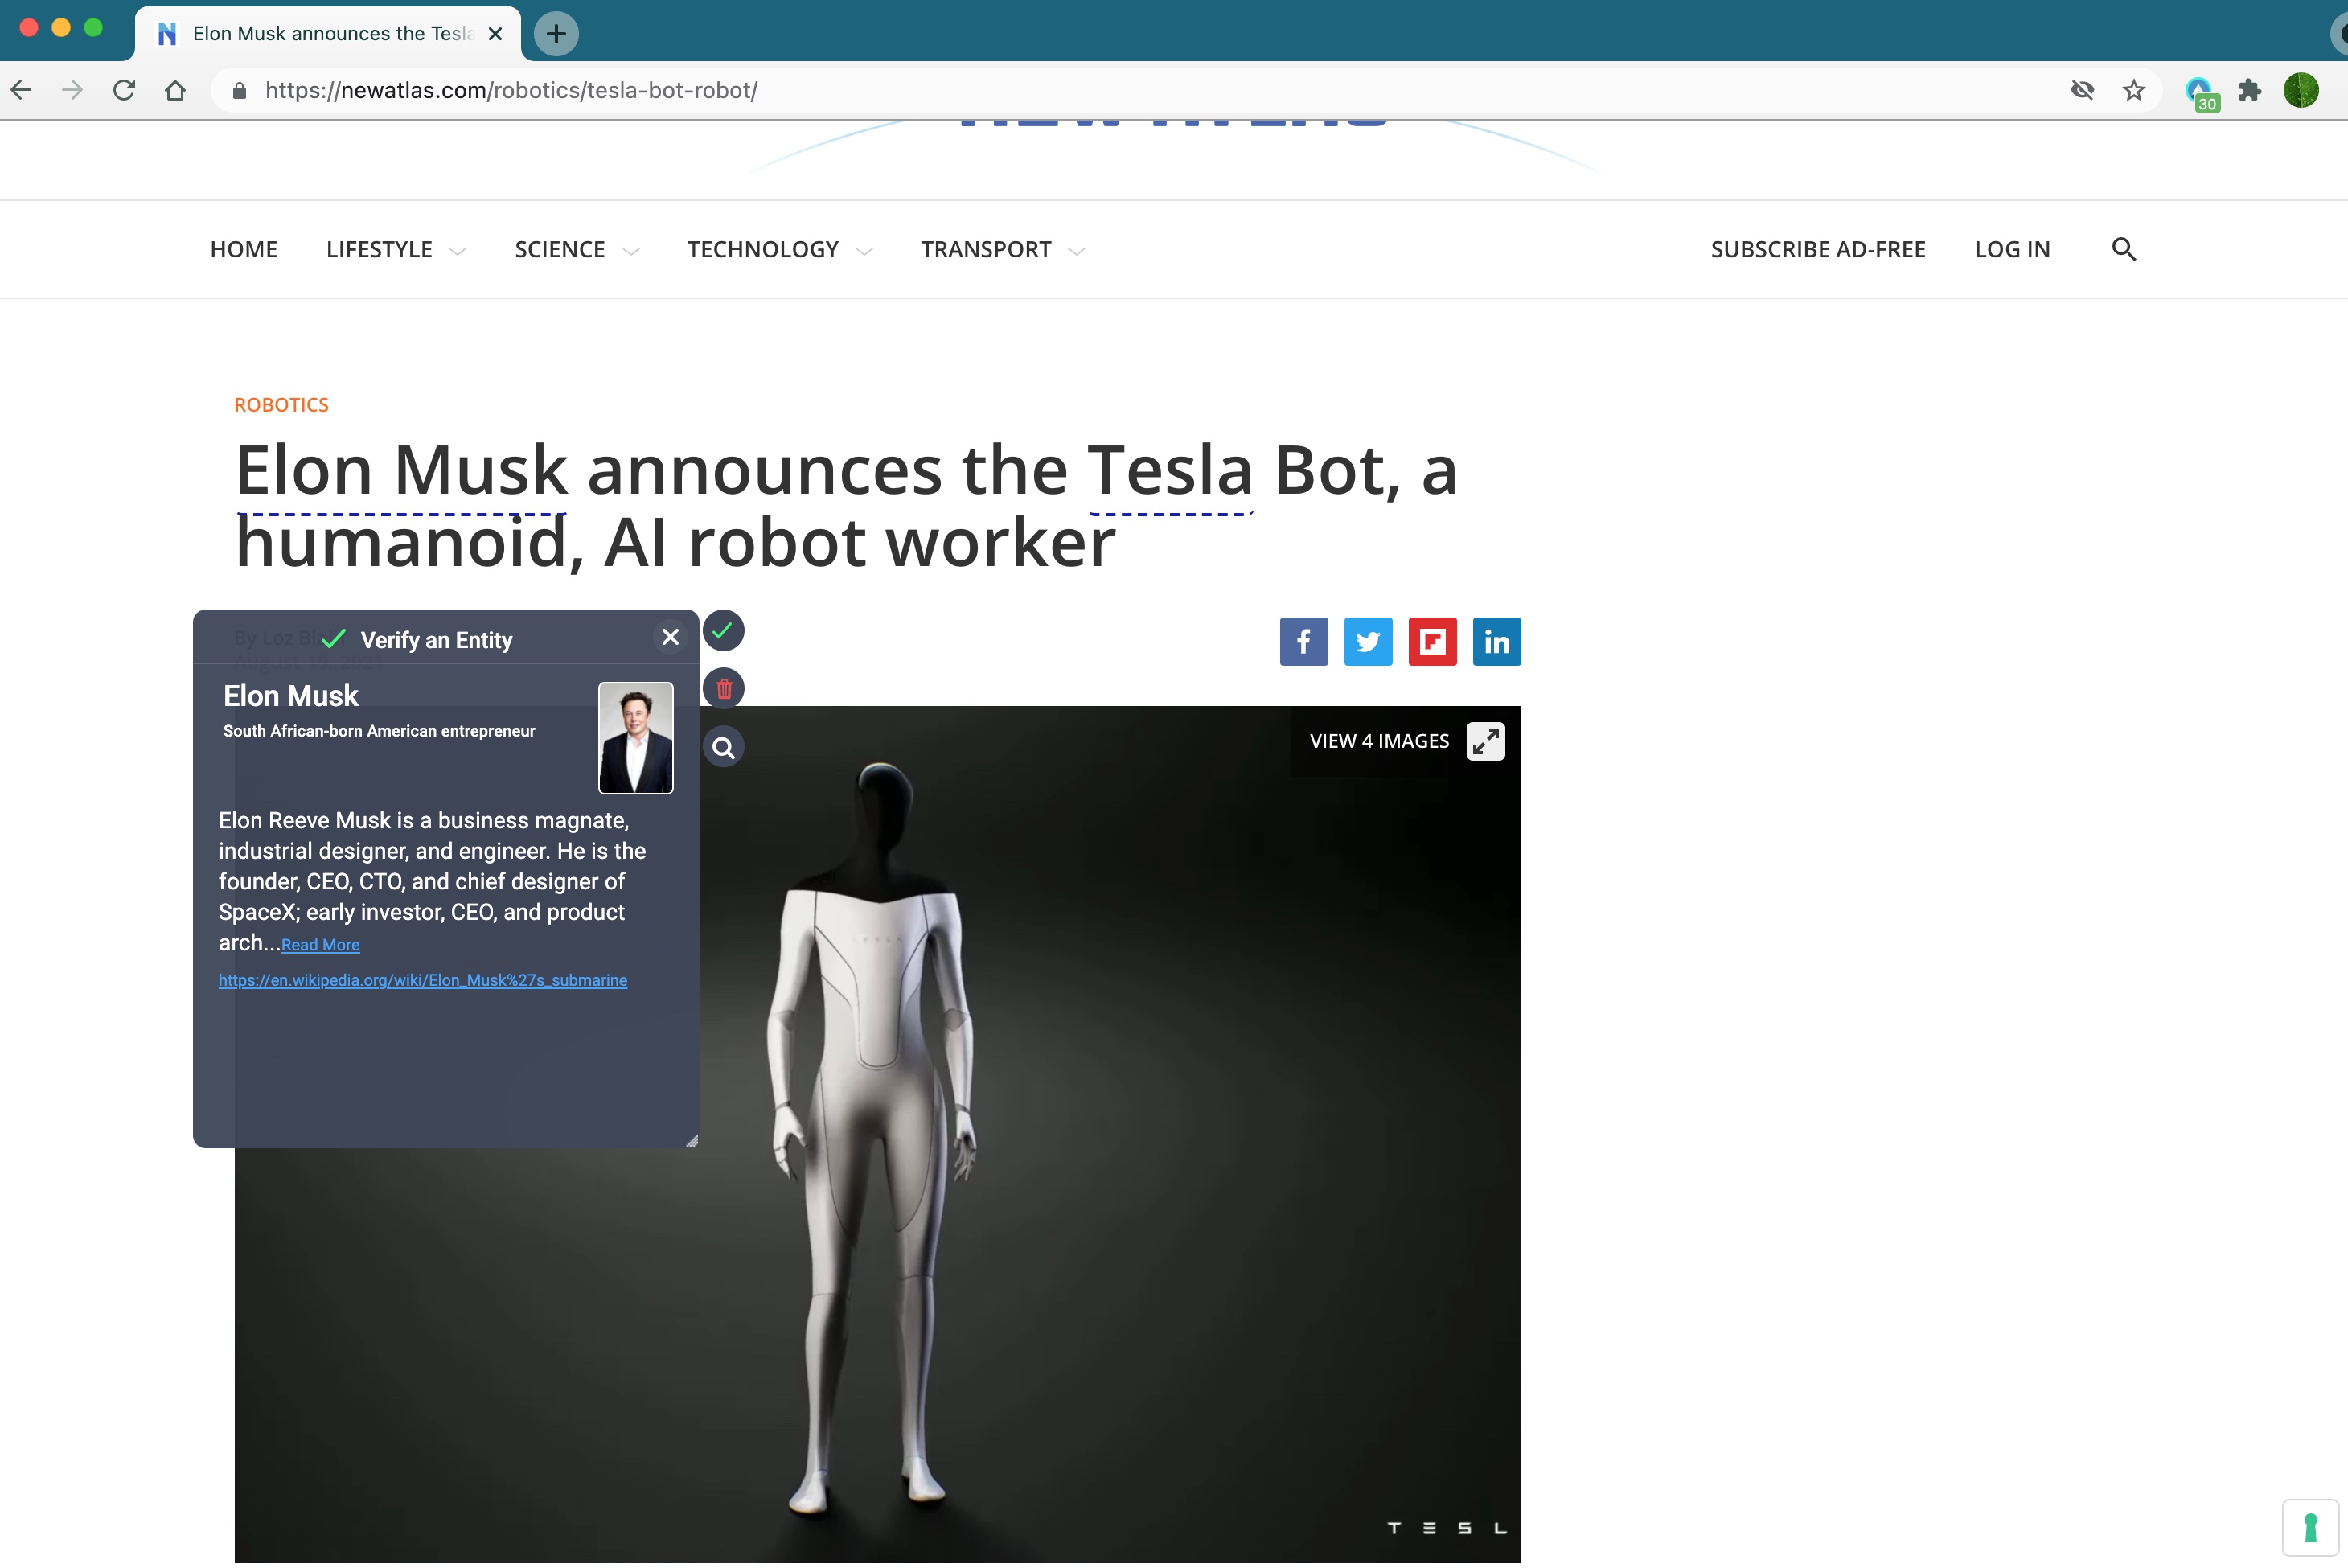
Task: Share article on Flipboard
Action: pos(1432,641)
